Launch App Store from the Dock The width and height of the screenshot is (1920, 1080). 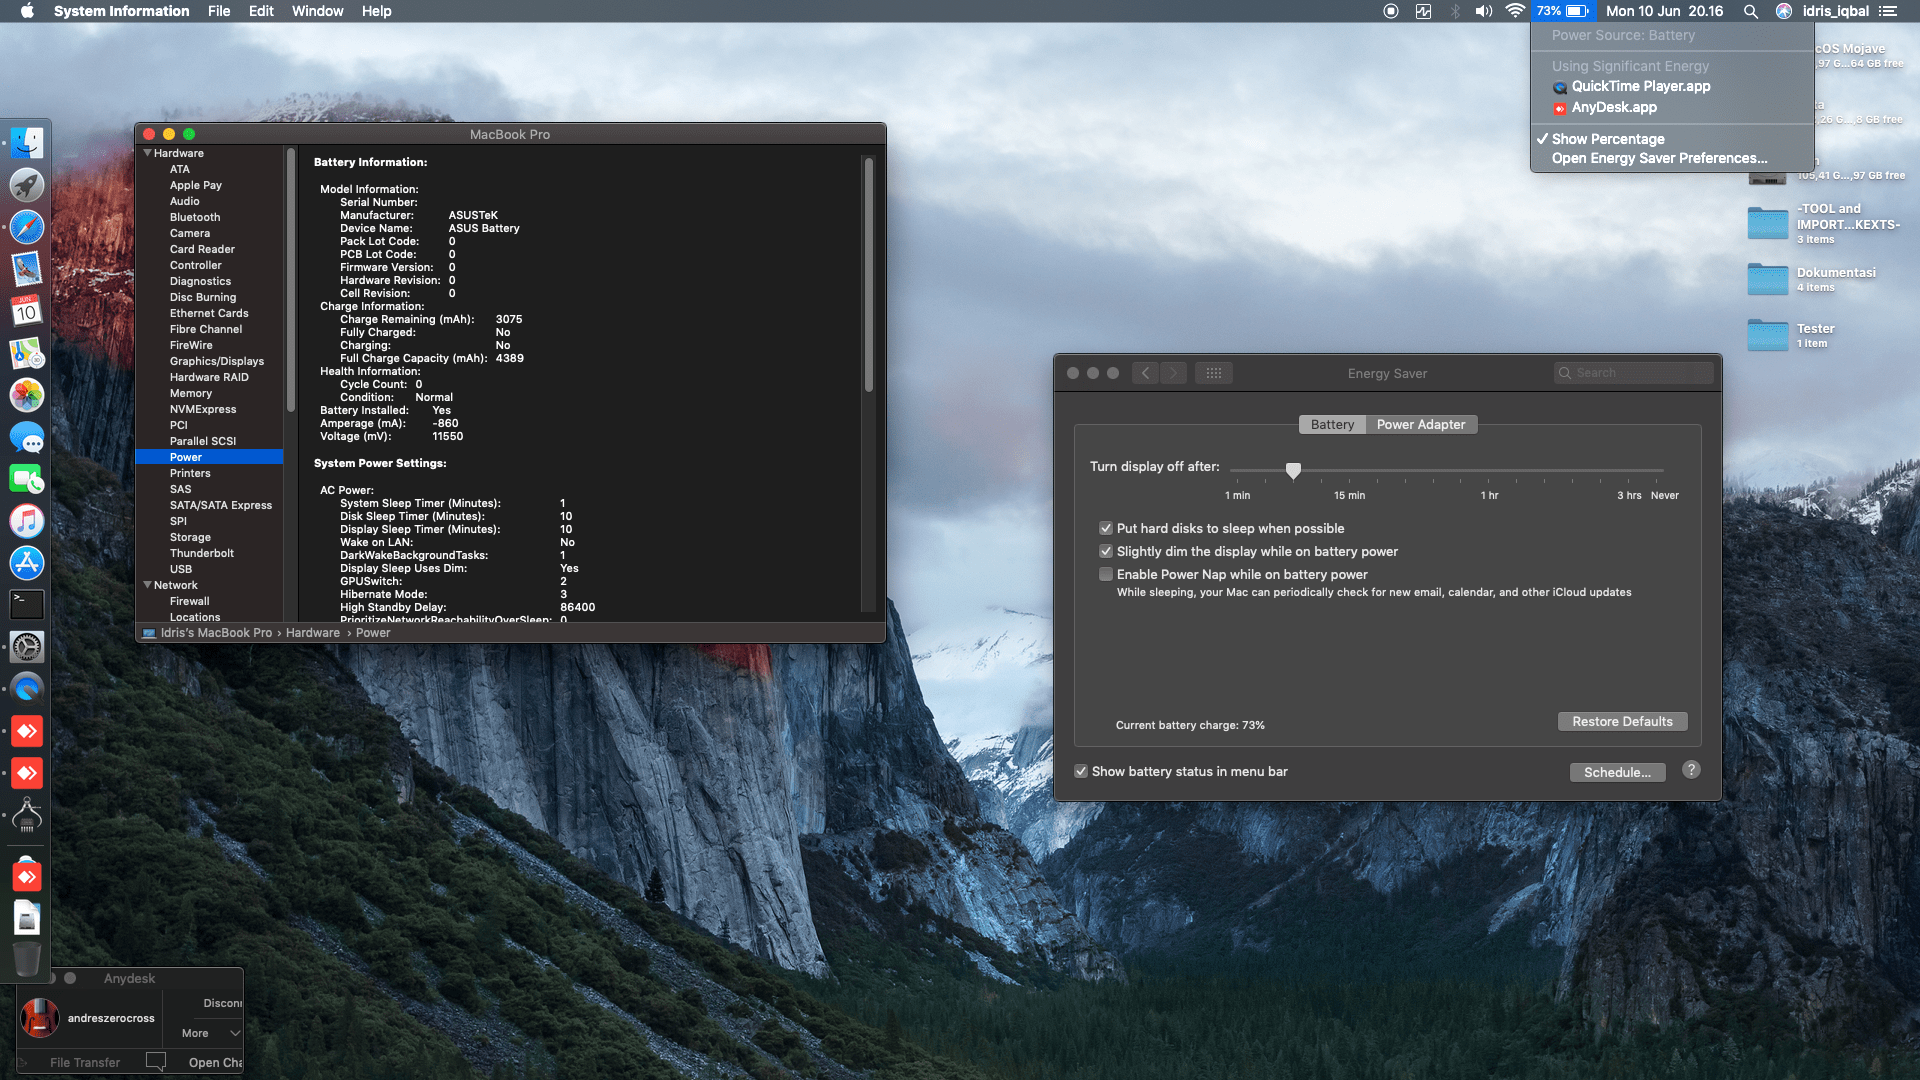[x=27, y=563]
